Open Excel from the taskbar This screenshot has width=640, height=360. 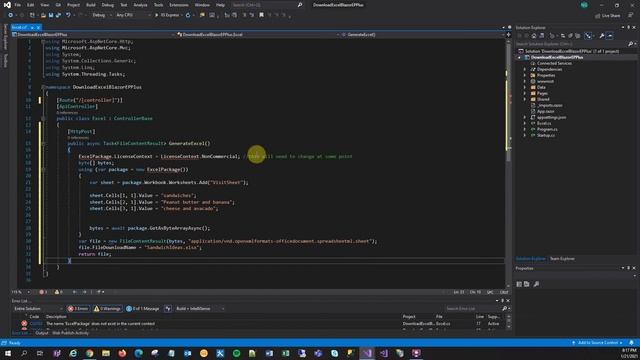pyautogui.click(x=285, y=353)
